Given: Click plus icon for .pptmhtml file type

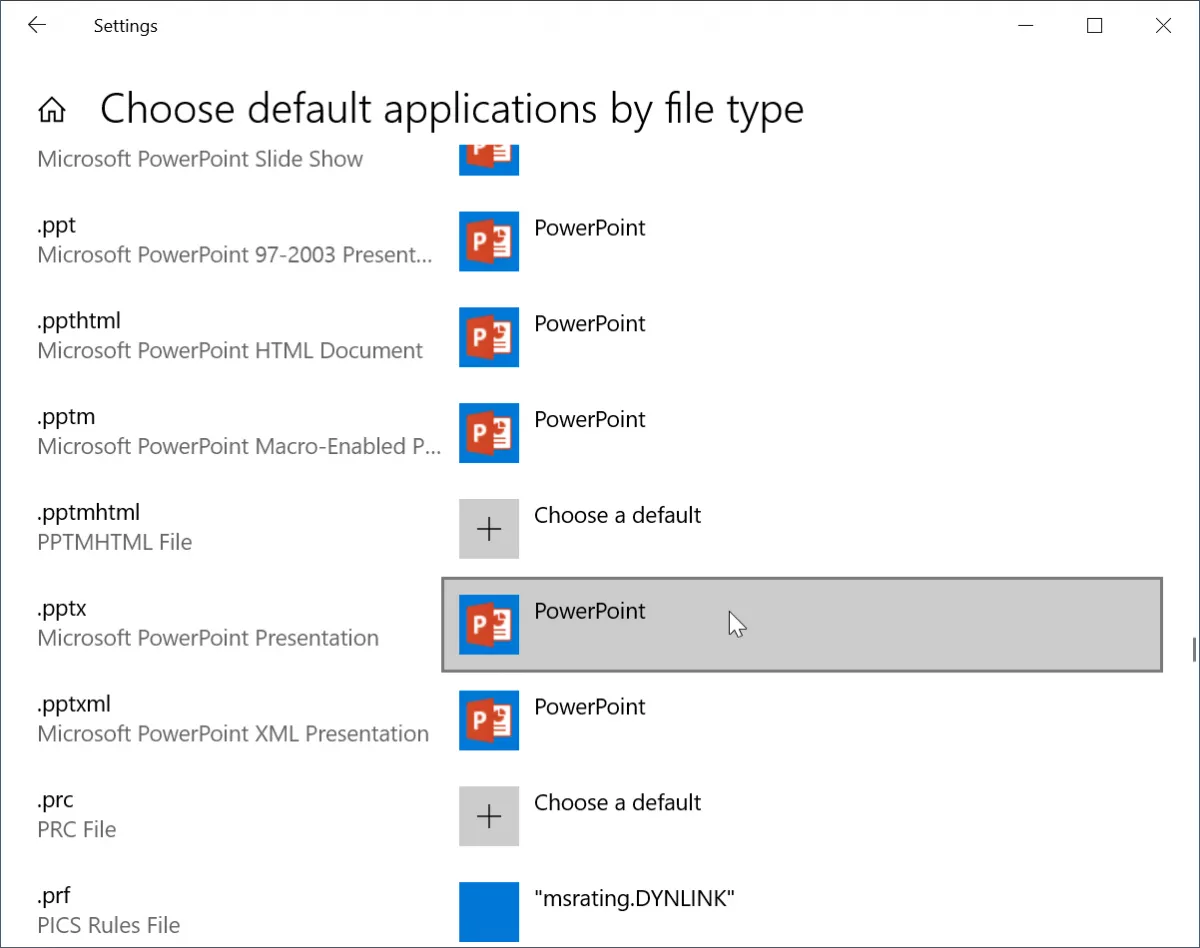Looking at the screenshot, I should [x=489, y=529].
